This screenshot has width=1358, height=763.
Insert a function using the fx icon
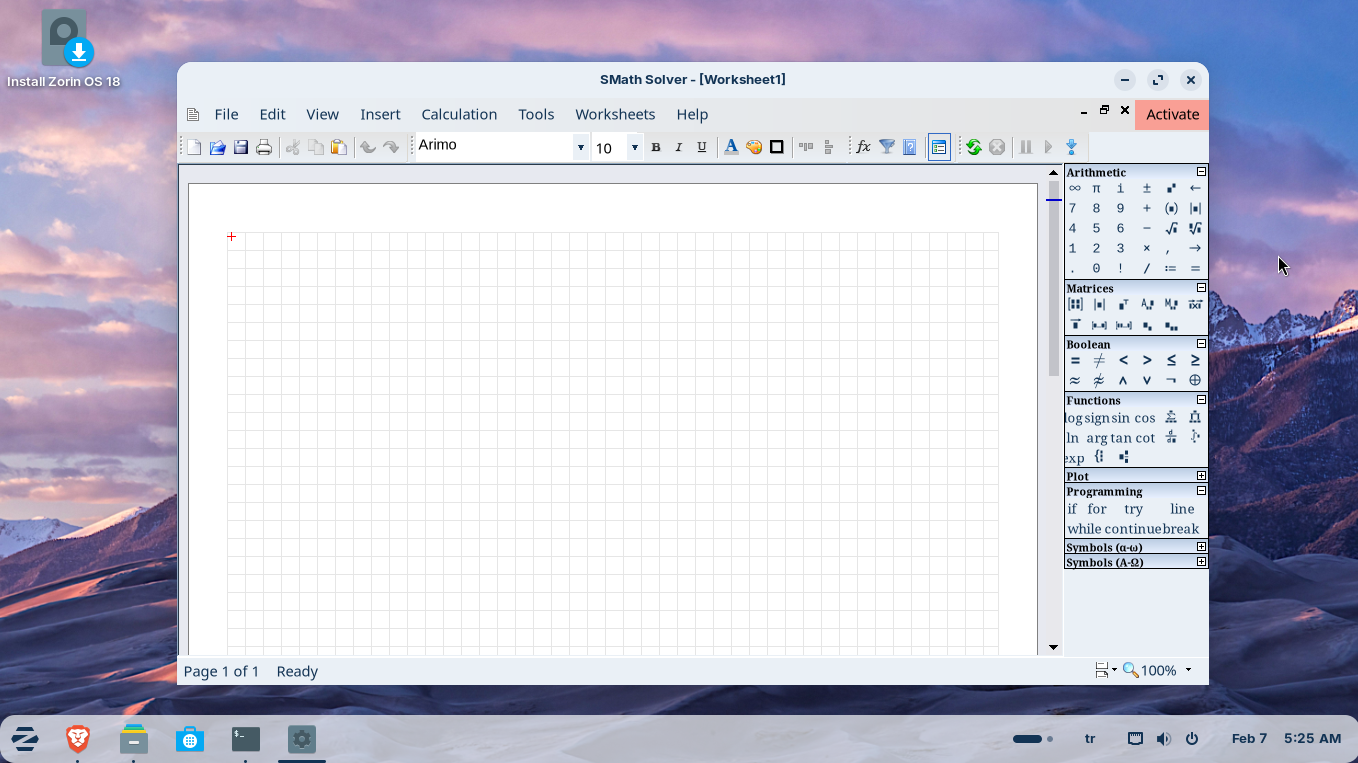[863, 148]
